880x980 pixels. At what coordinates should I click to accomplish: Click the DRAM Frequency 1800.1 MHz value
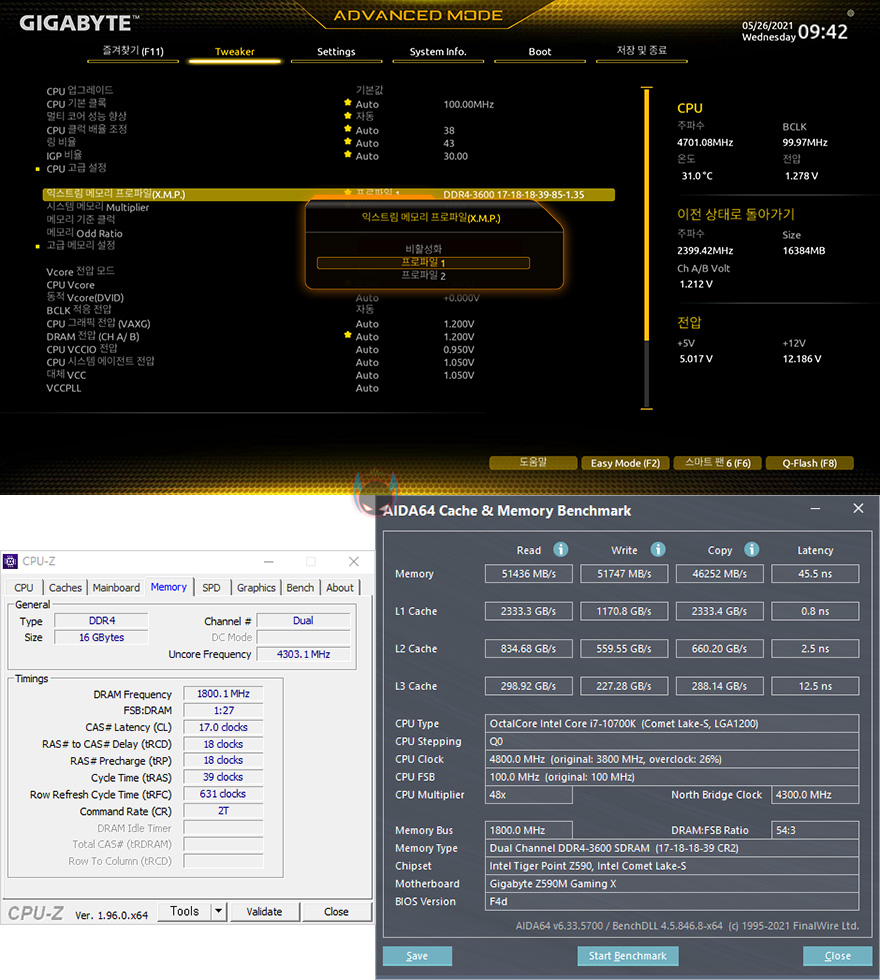223,694
